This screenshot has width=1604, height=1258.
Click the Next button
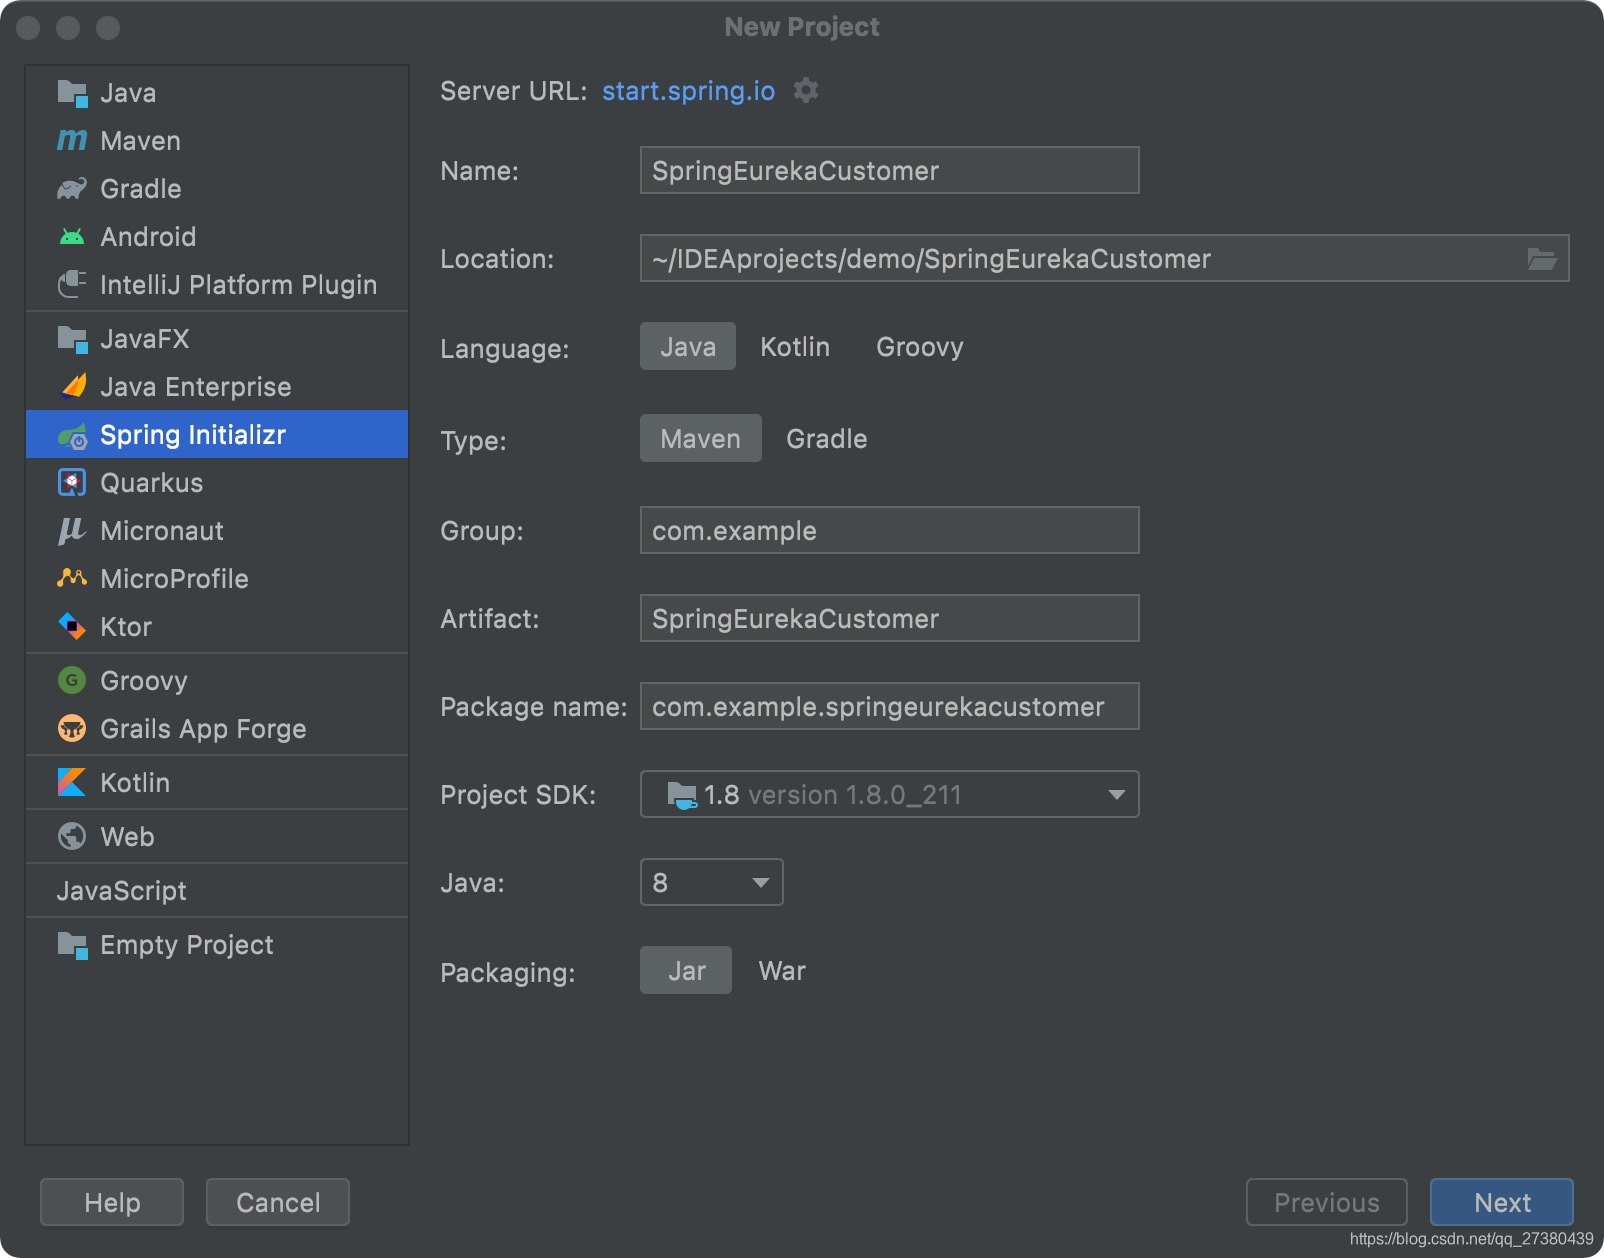click(x=1502, y=1202)
